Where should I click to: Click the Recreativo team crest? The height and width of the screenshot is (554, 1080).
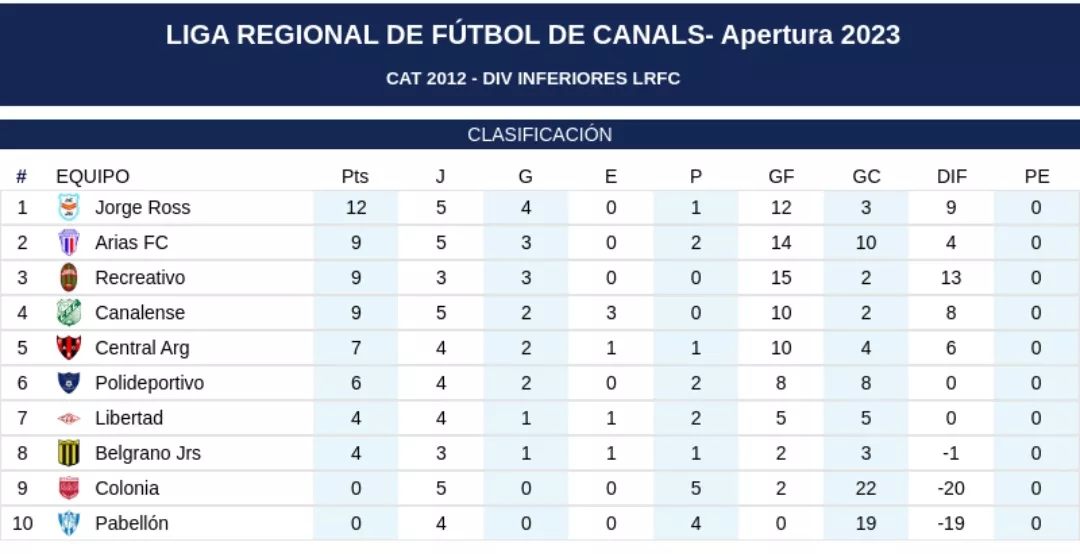click(x=68, y=278)
